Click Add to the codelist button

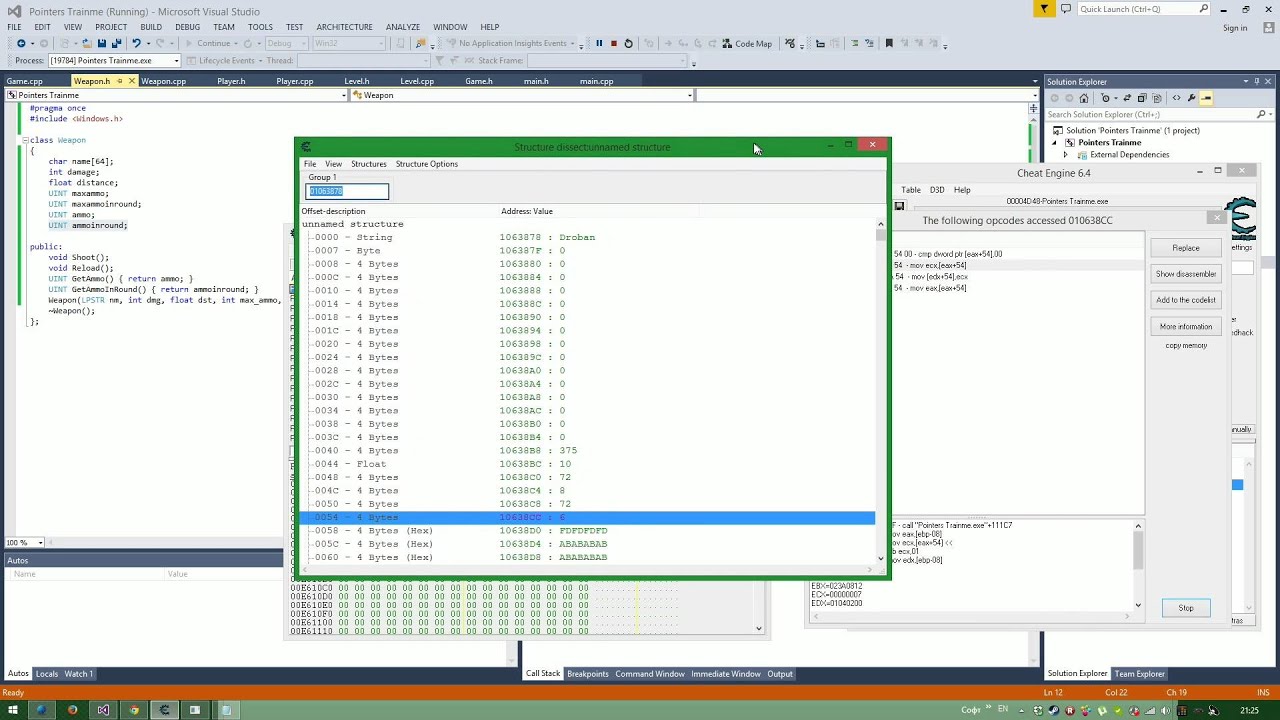coord(1186,300)
